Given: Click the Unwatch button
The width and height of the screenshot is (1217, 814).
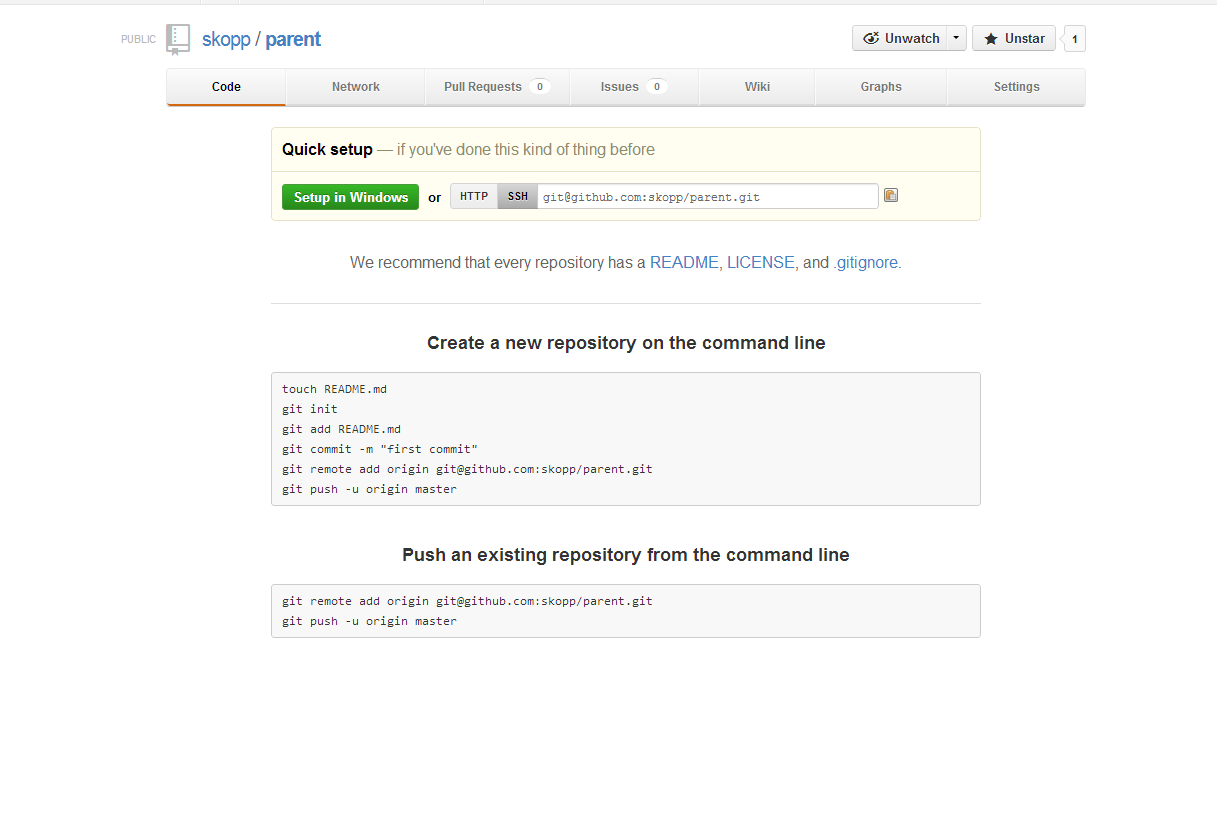Looking at the screenshot, I should click(899, 38).
